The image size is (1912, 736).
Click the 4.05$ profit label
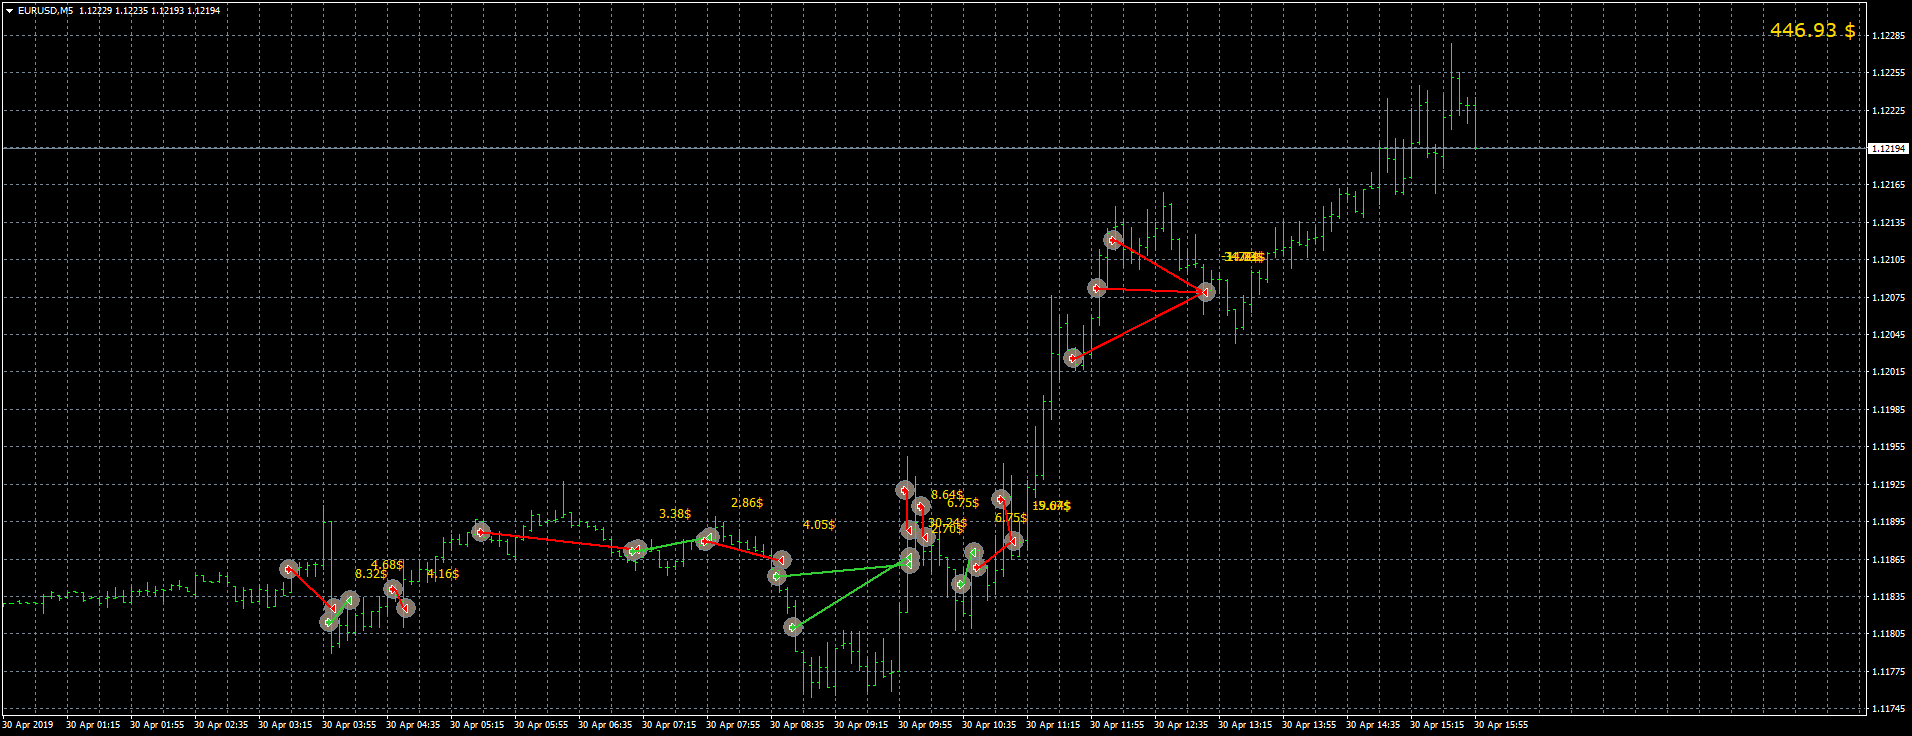click(x=819, y=525)
